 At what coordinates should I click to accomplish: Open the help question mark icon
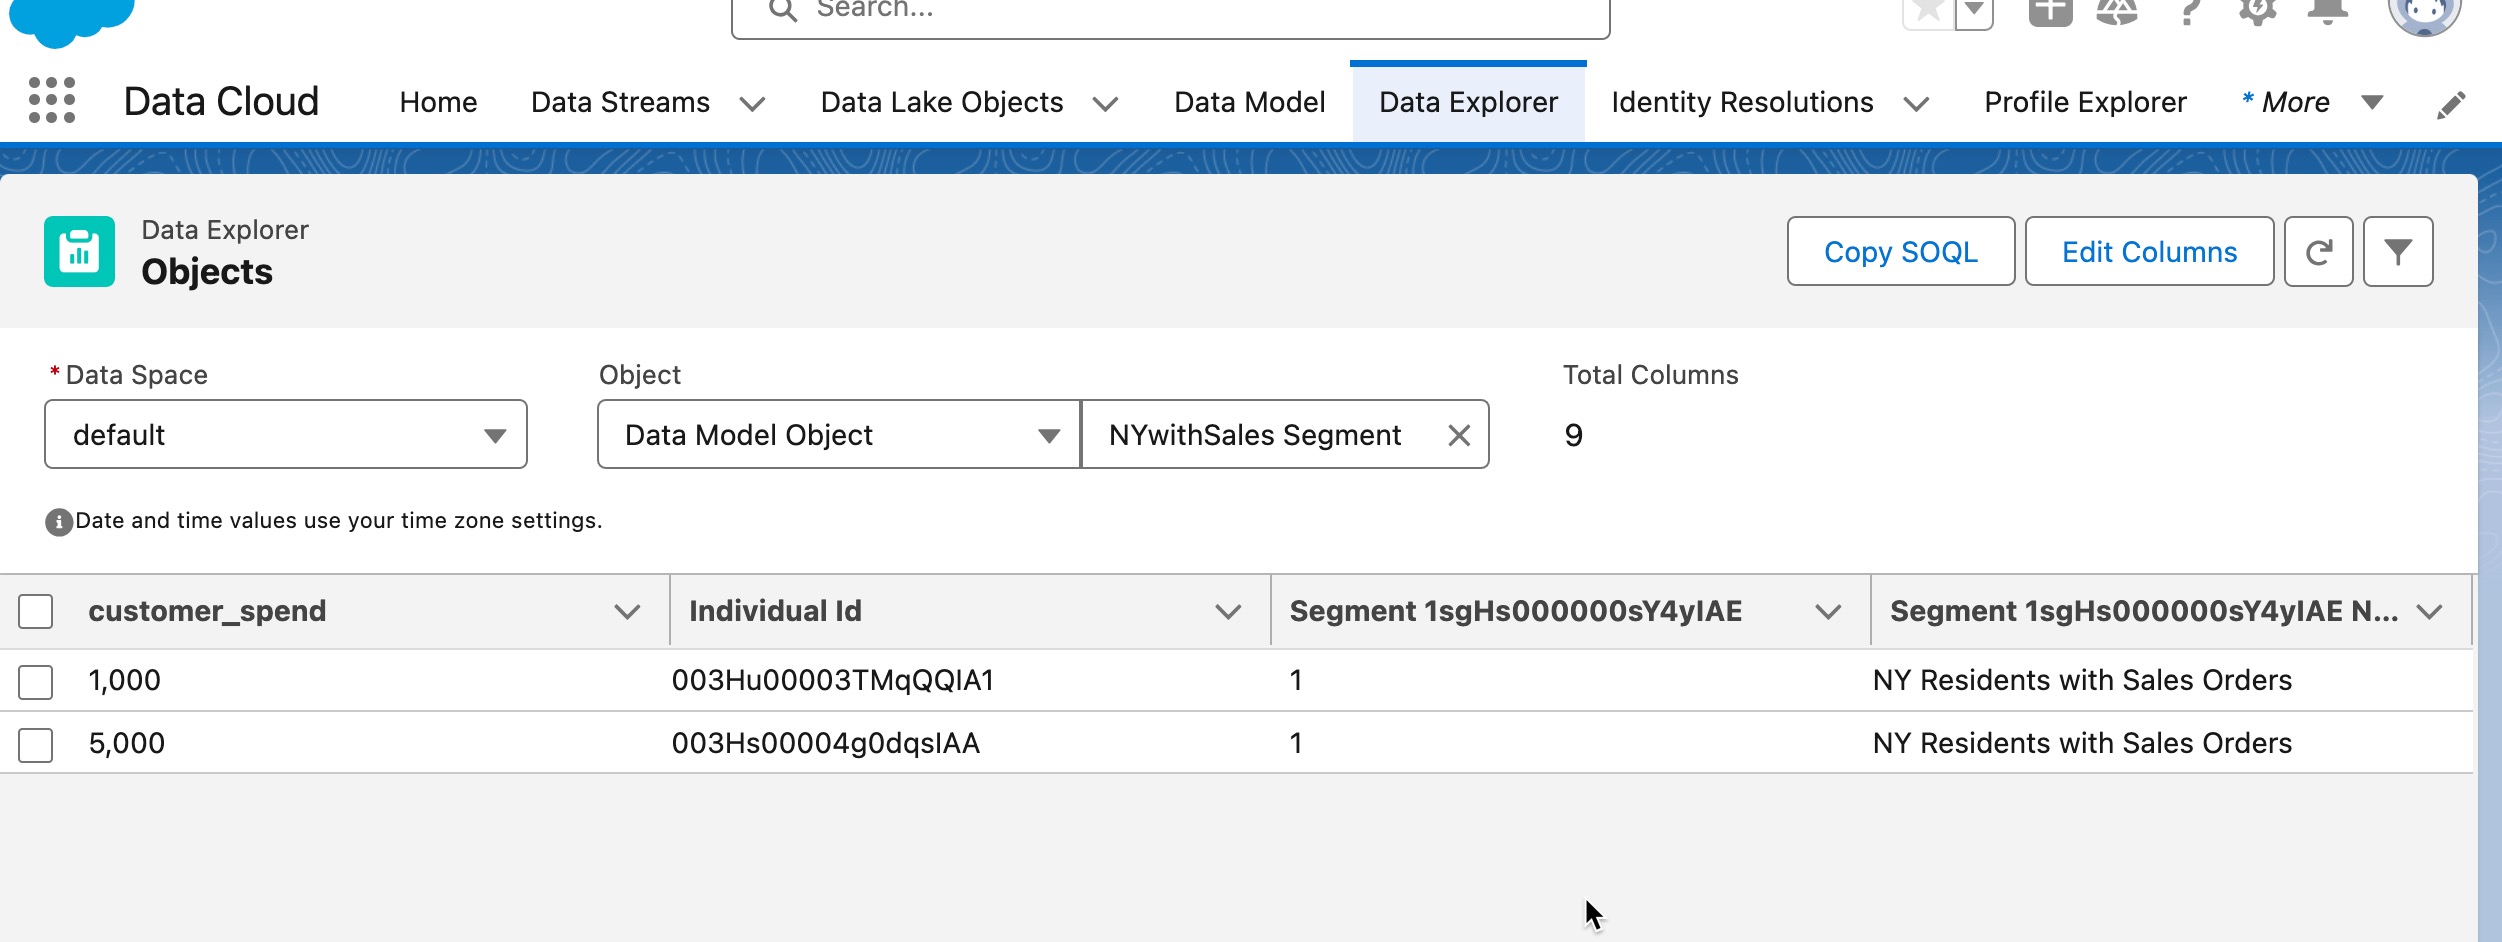click(2189, 12)
